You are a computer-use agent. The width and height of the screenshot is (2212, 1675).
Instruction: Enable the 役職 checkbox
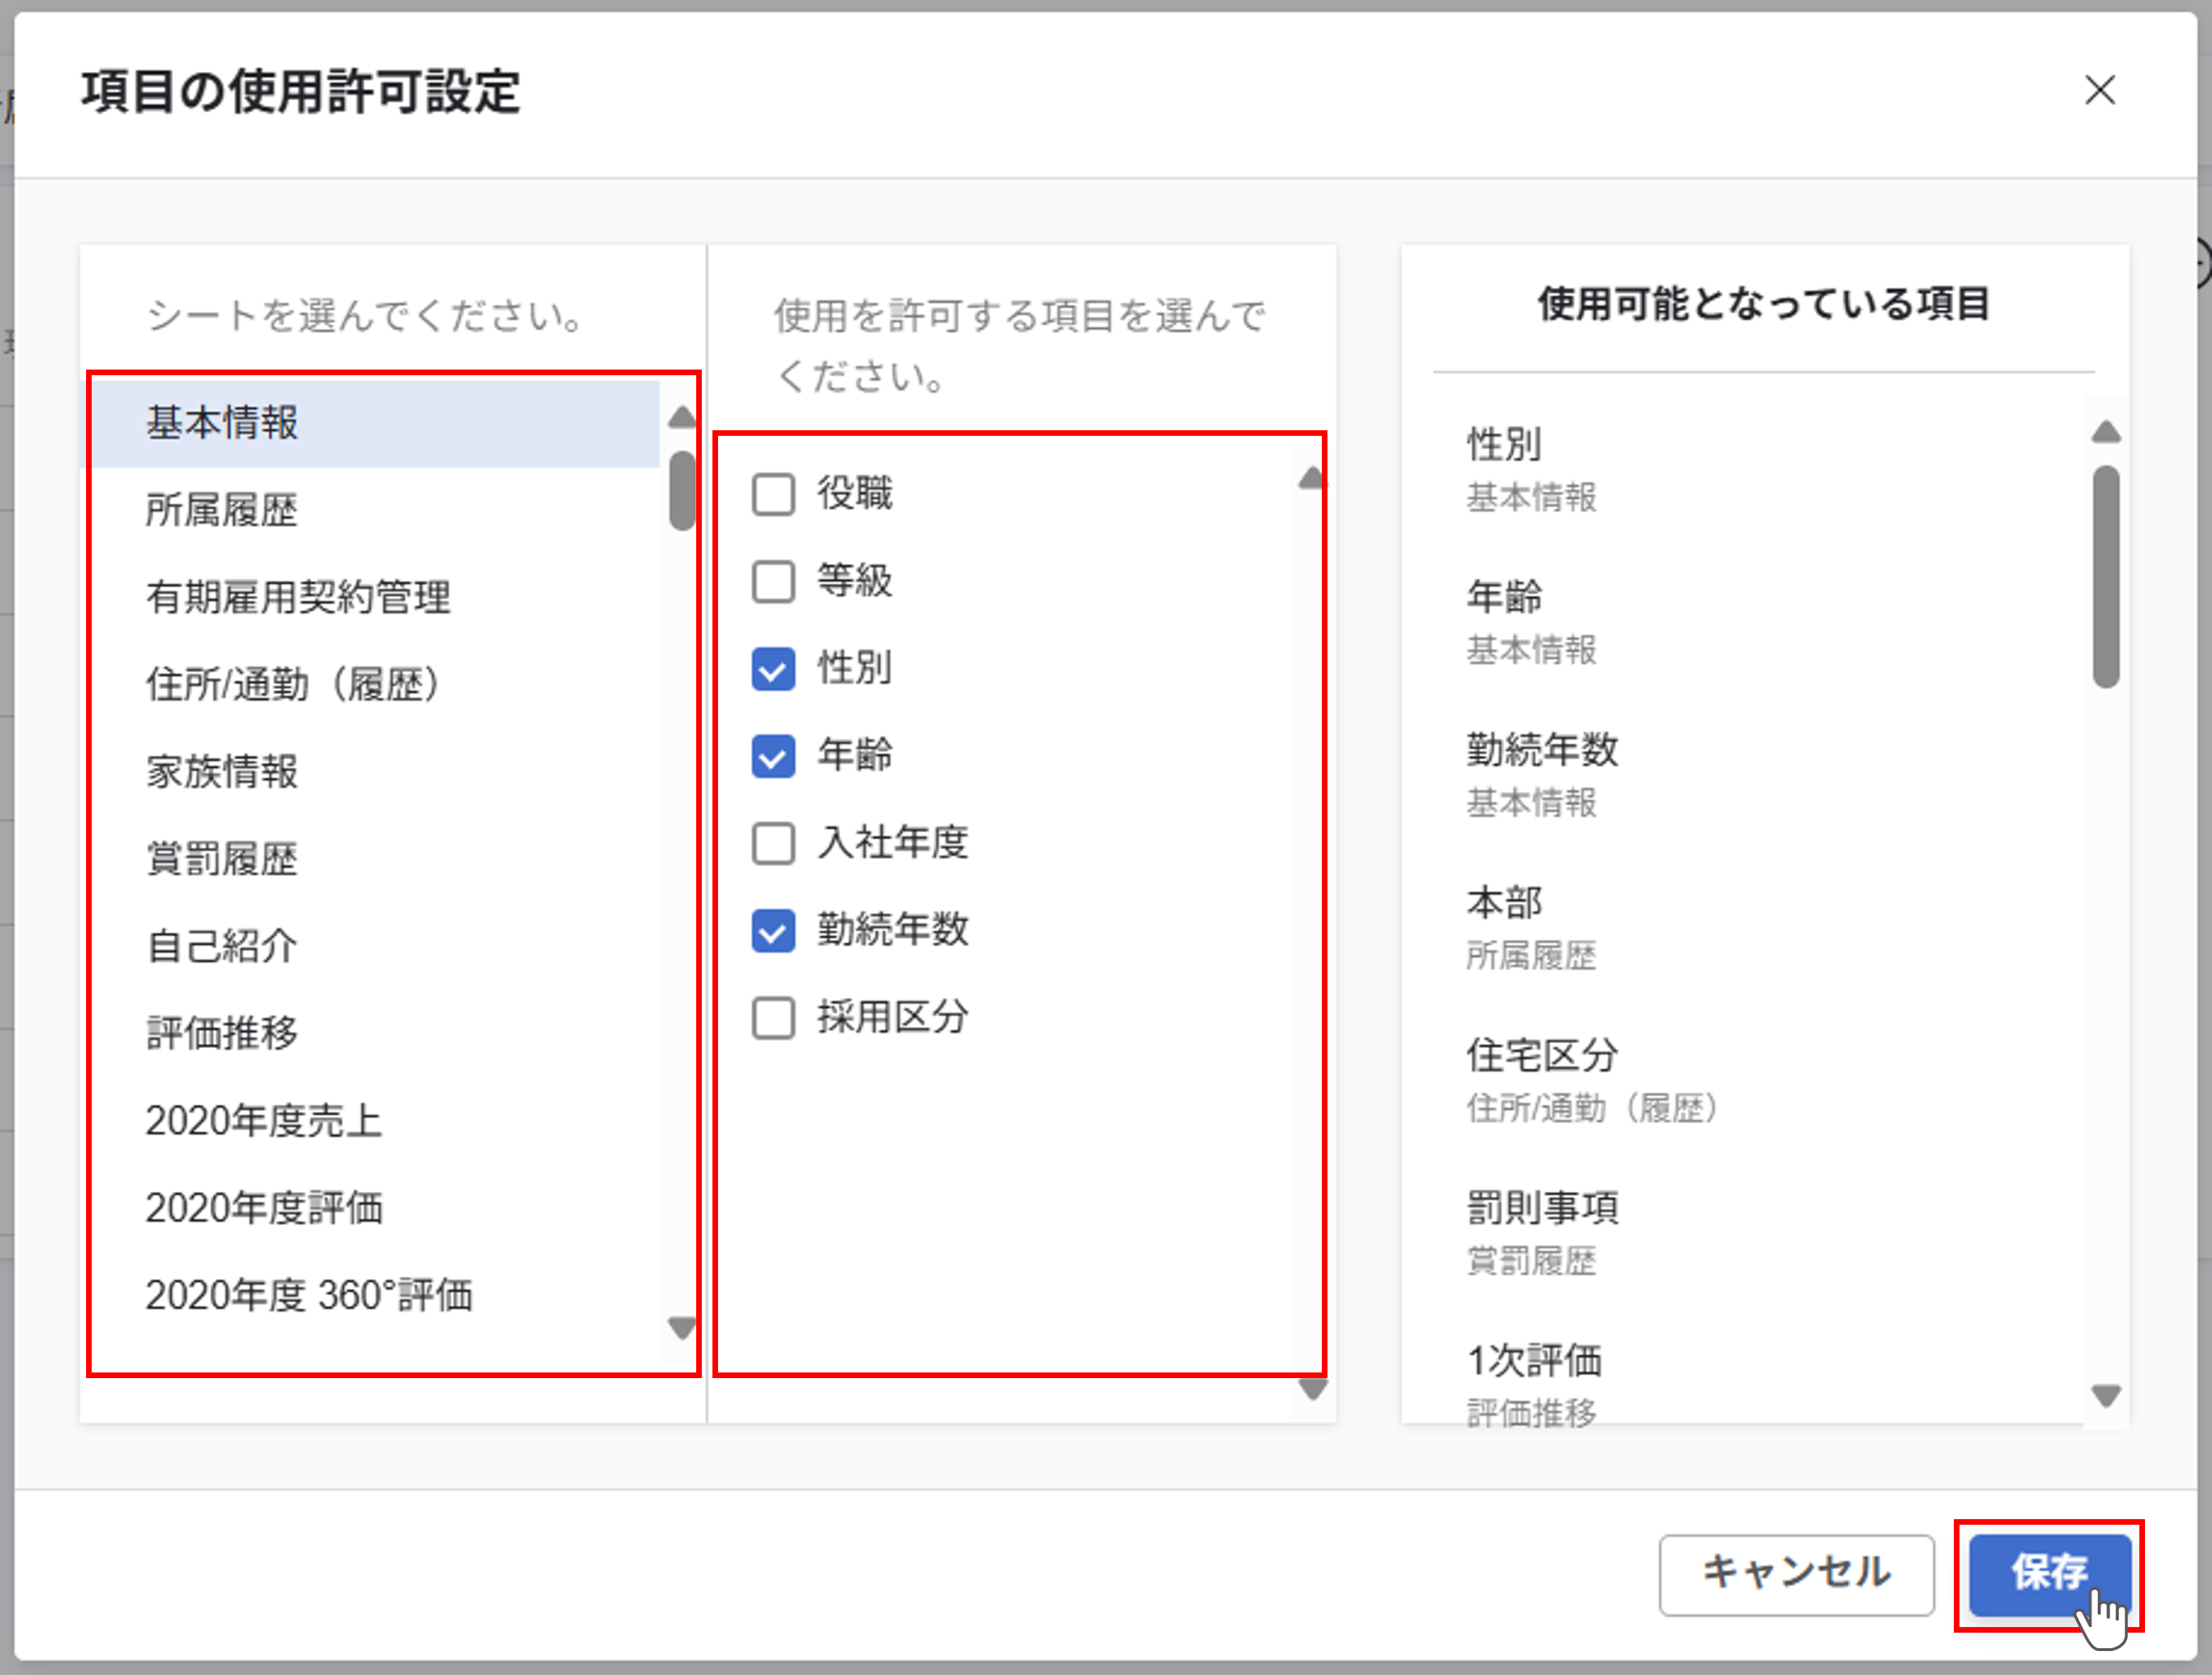[x=773, y=494]
